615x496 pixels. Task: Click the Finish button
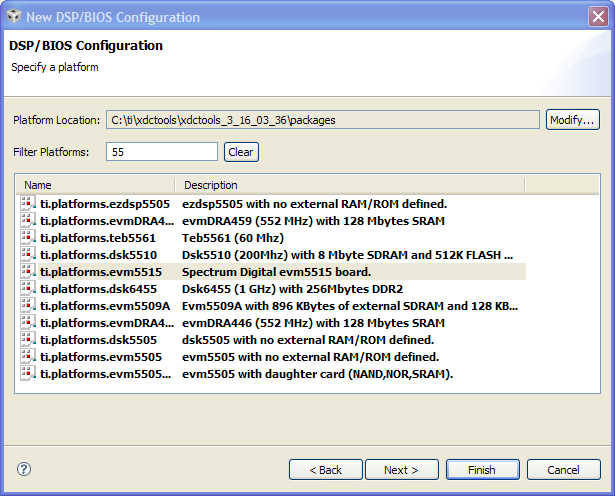[482, 470]
